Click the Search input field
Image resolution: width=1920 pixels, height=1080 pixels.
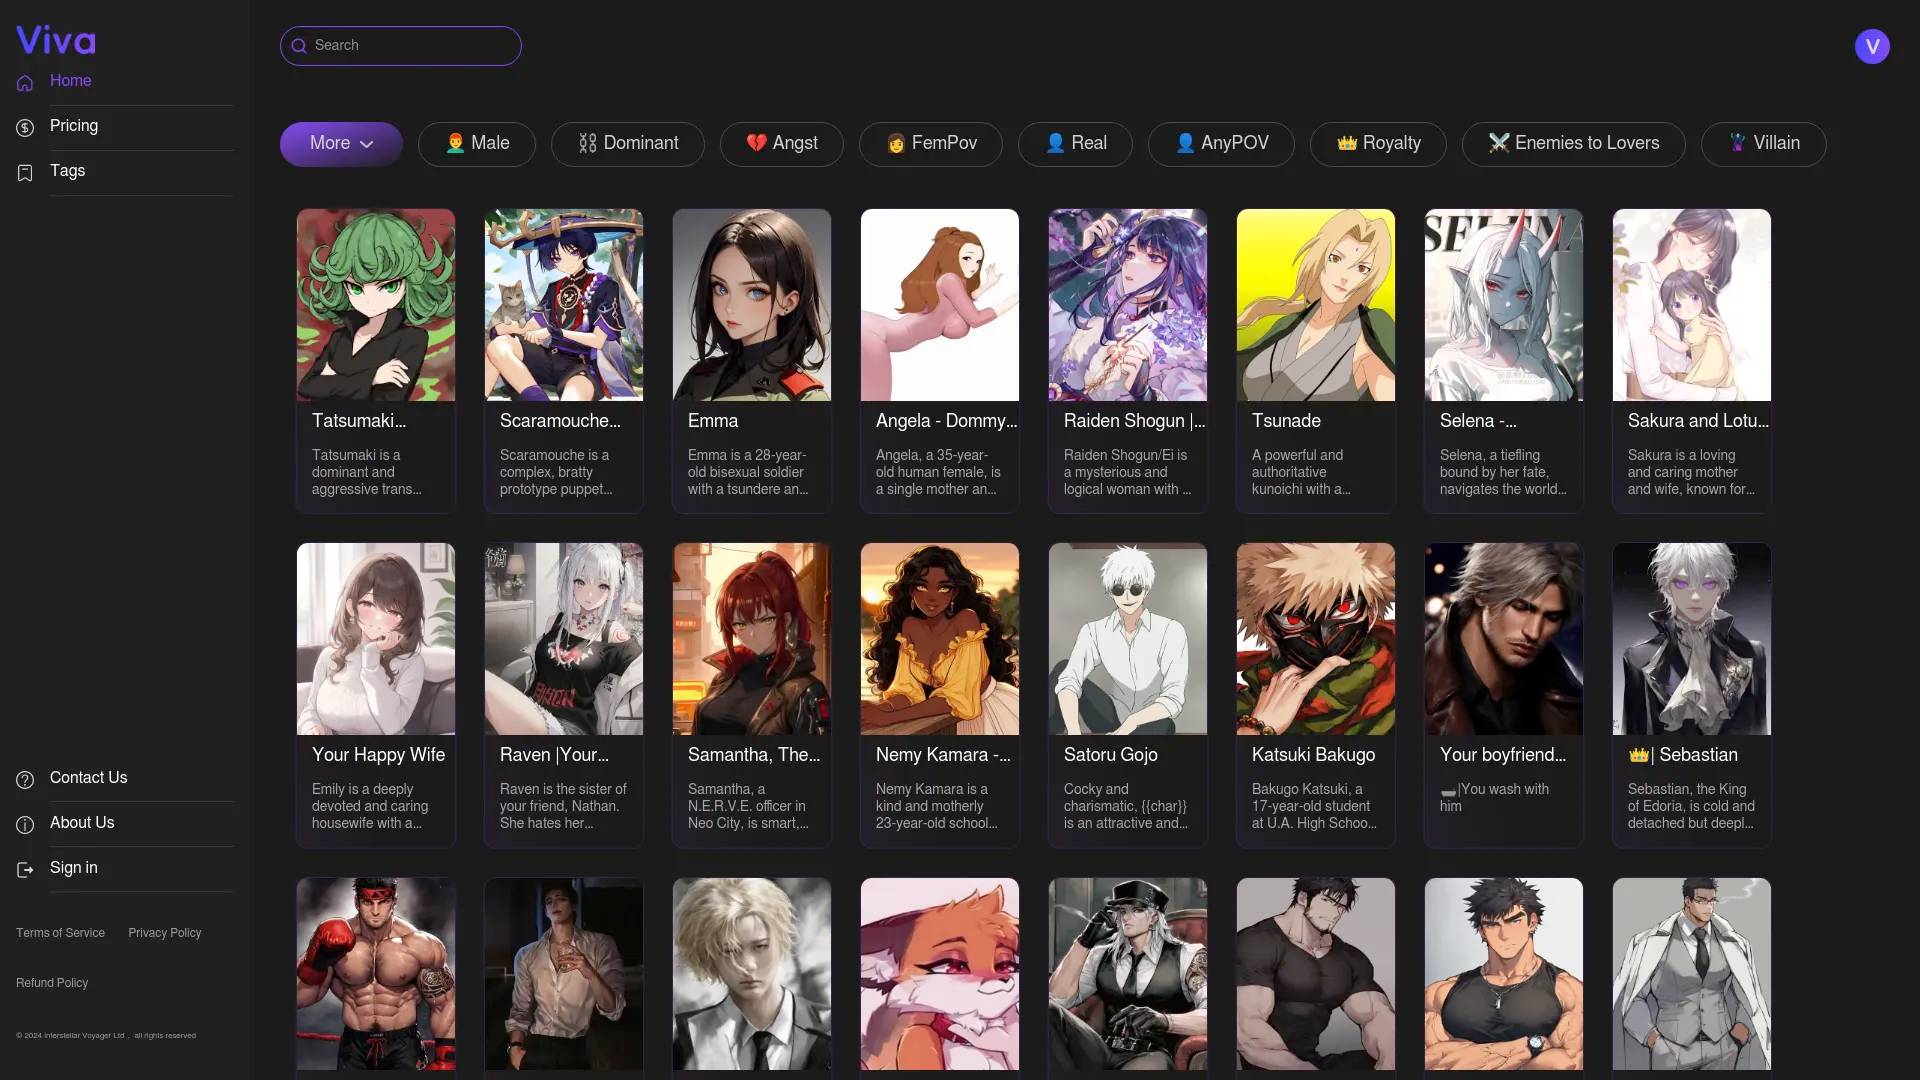[x=400, y=45]
